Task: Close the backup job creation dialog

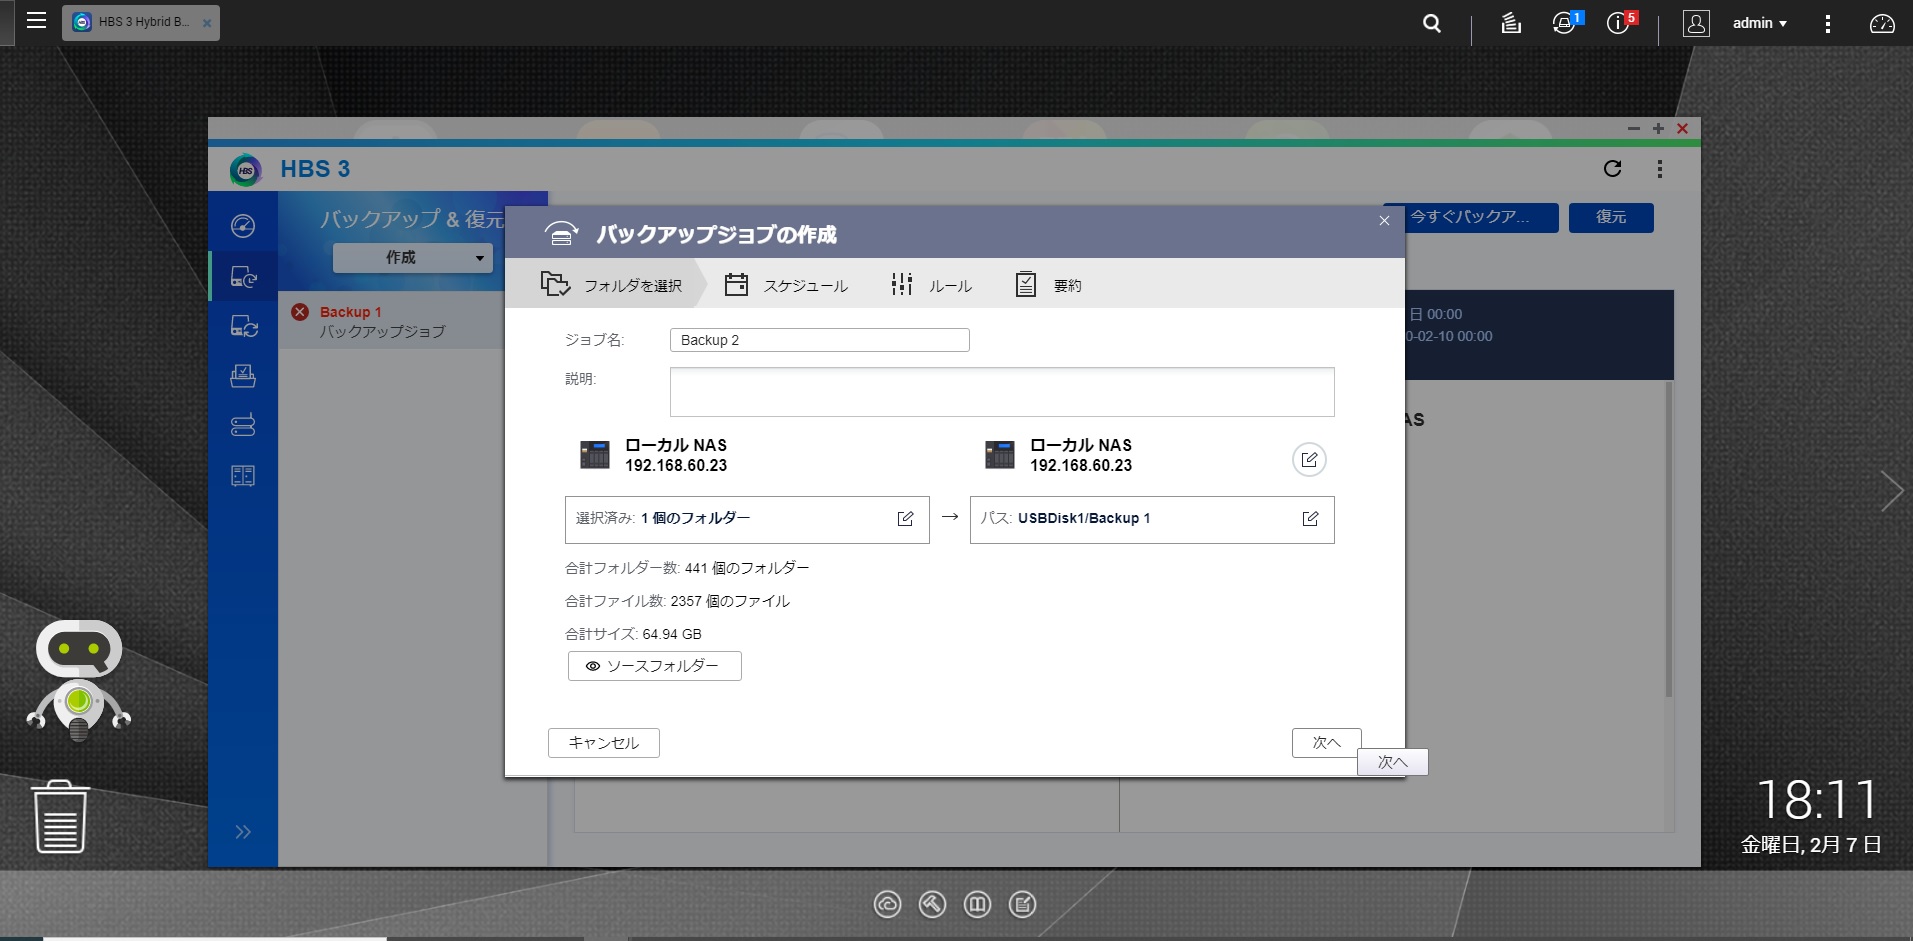Action: point(1384,220)
